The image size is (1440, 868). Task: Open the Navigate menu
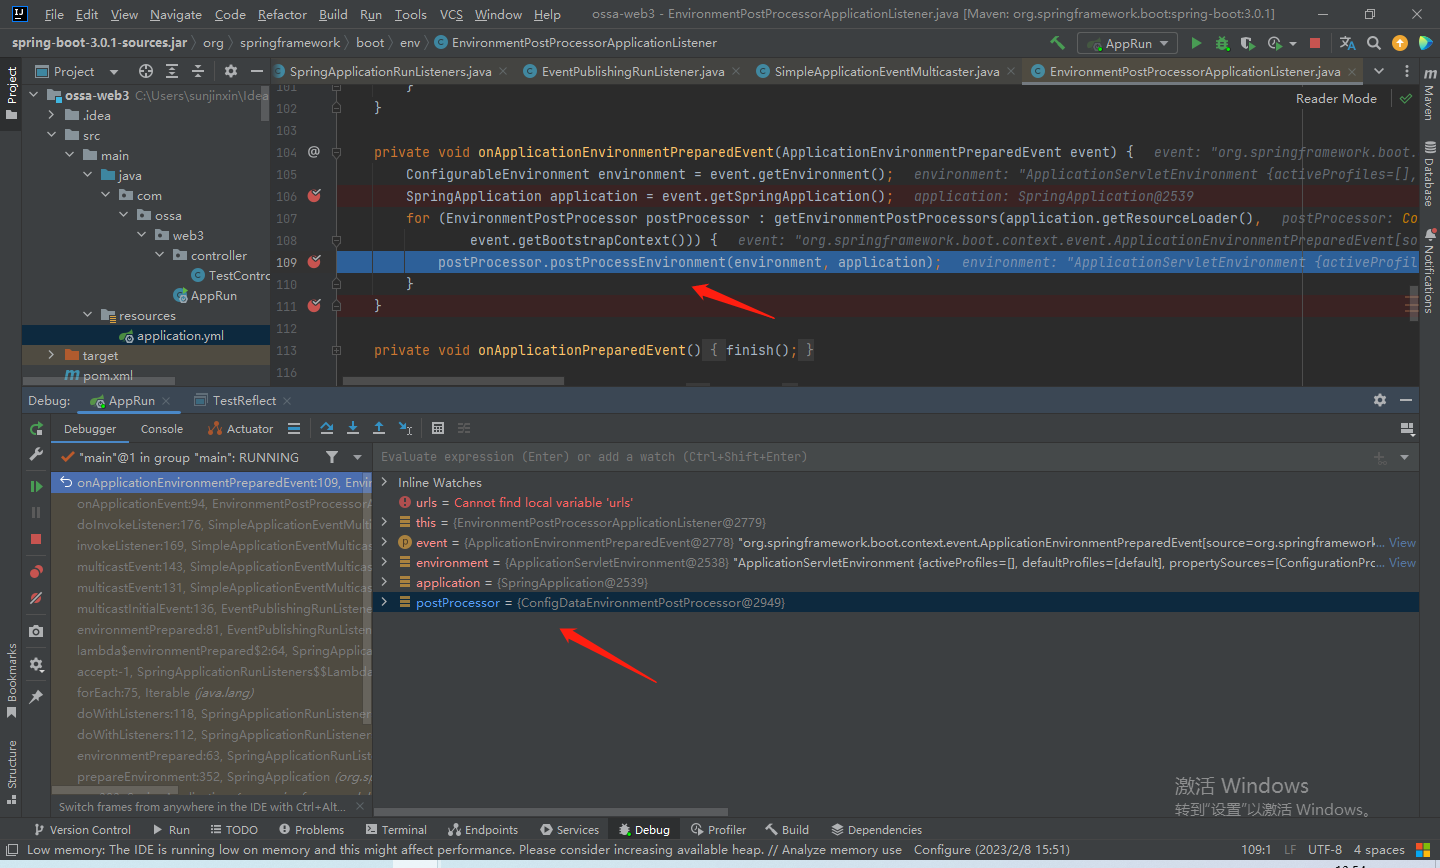[x=175, y=14]
